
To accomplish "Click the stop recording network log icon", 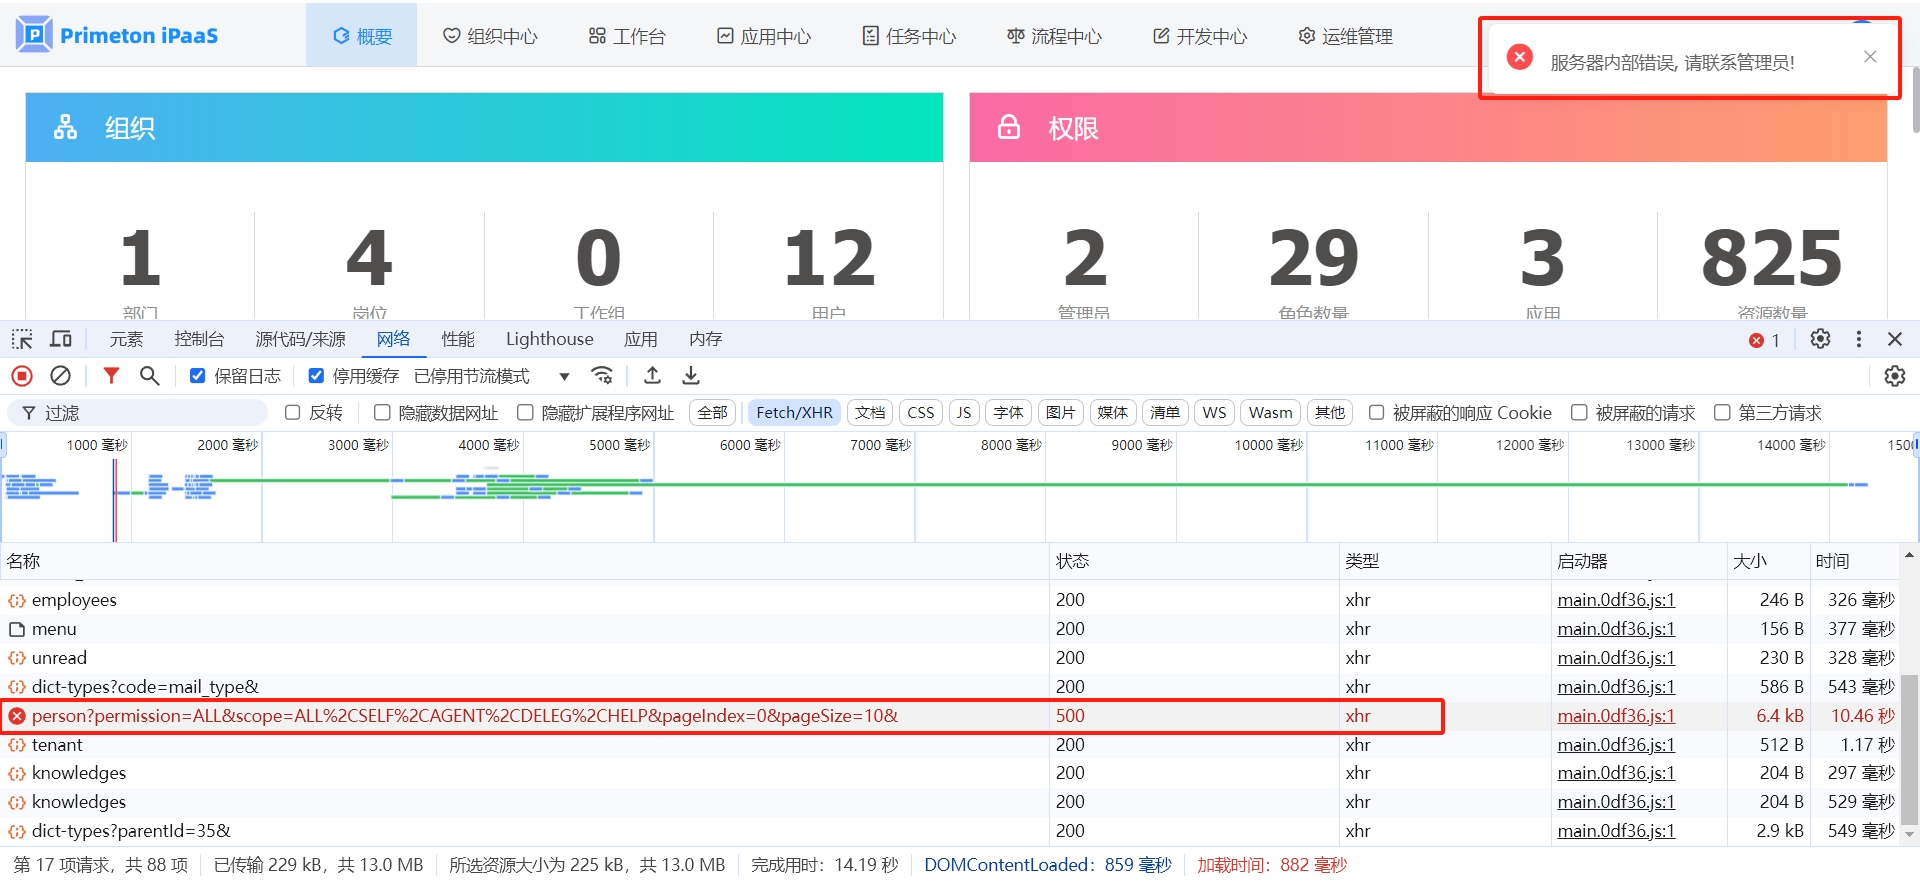I will (22, 376).
